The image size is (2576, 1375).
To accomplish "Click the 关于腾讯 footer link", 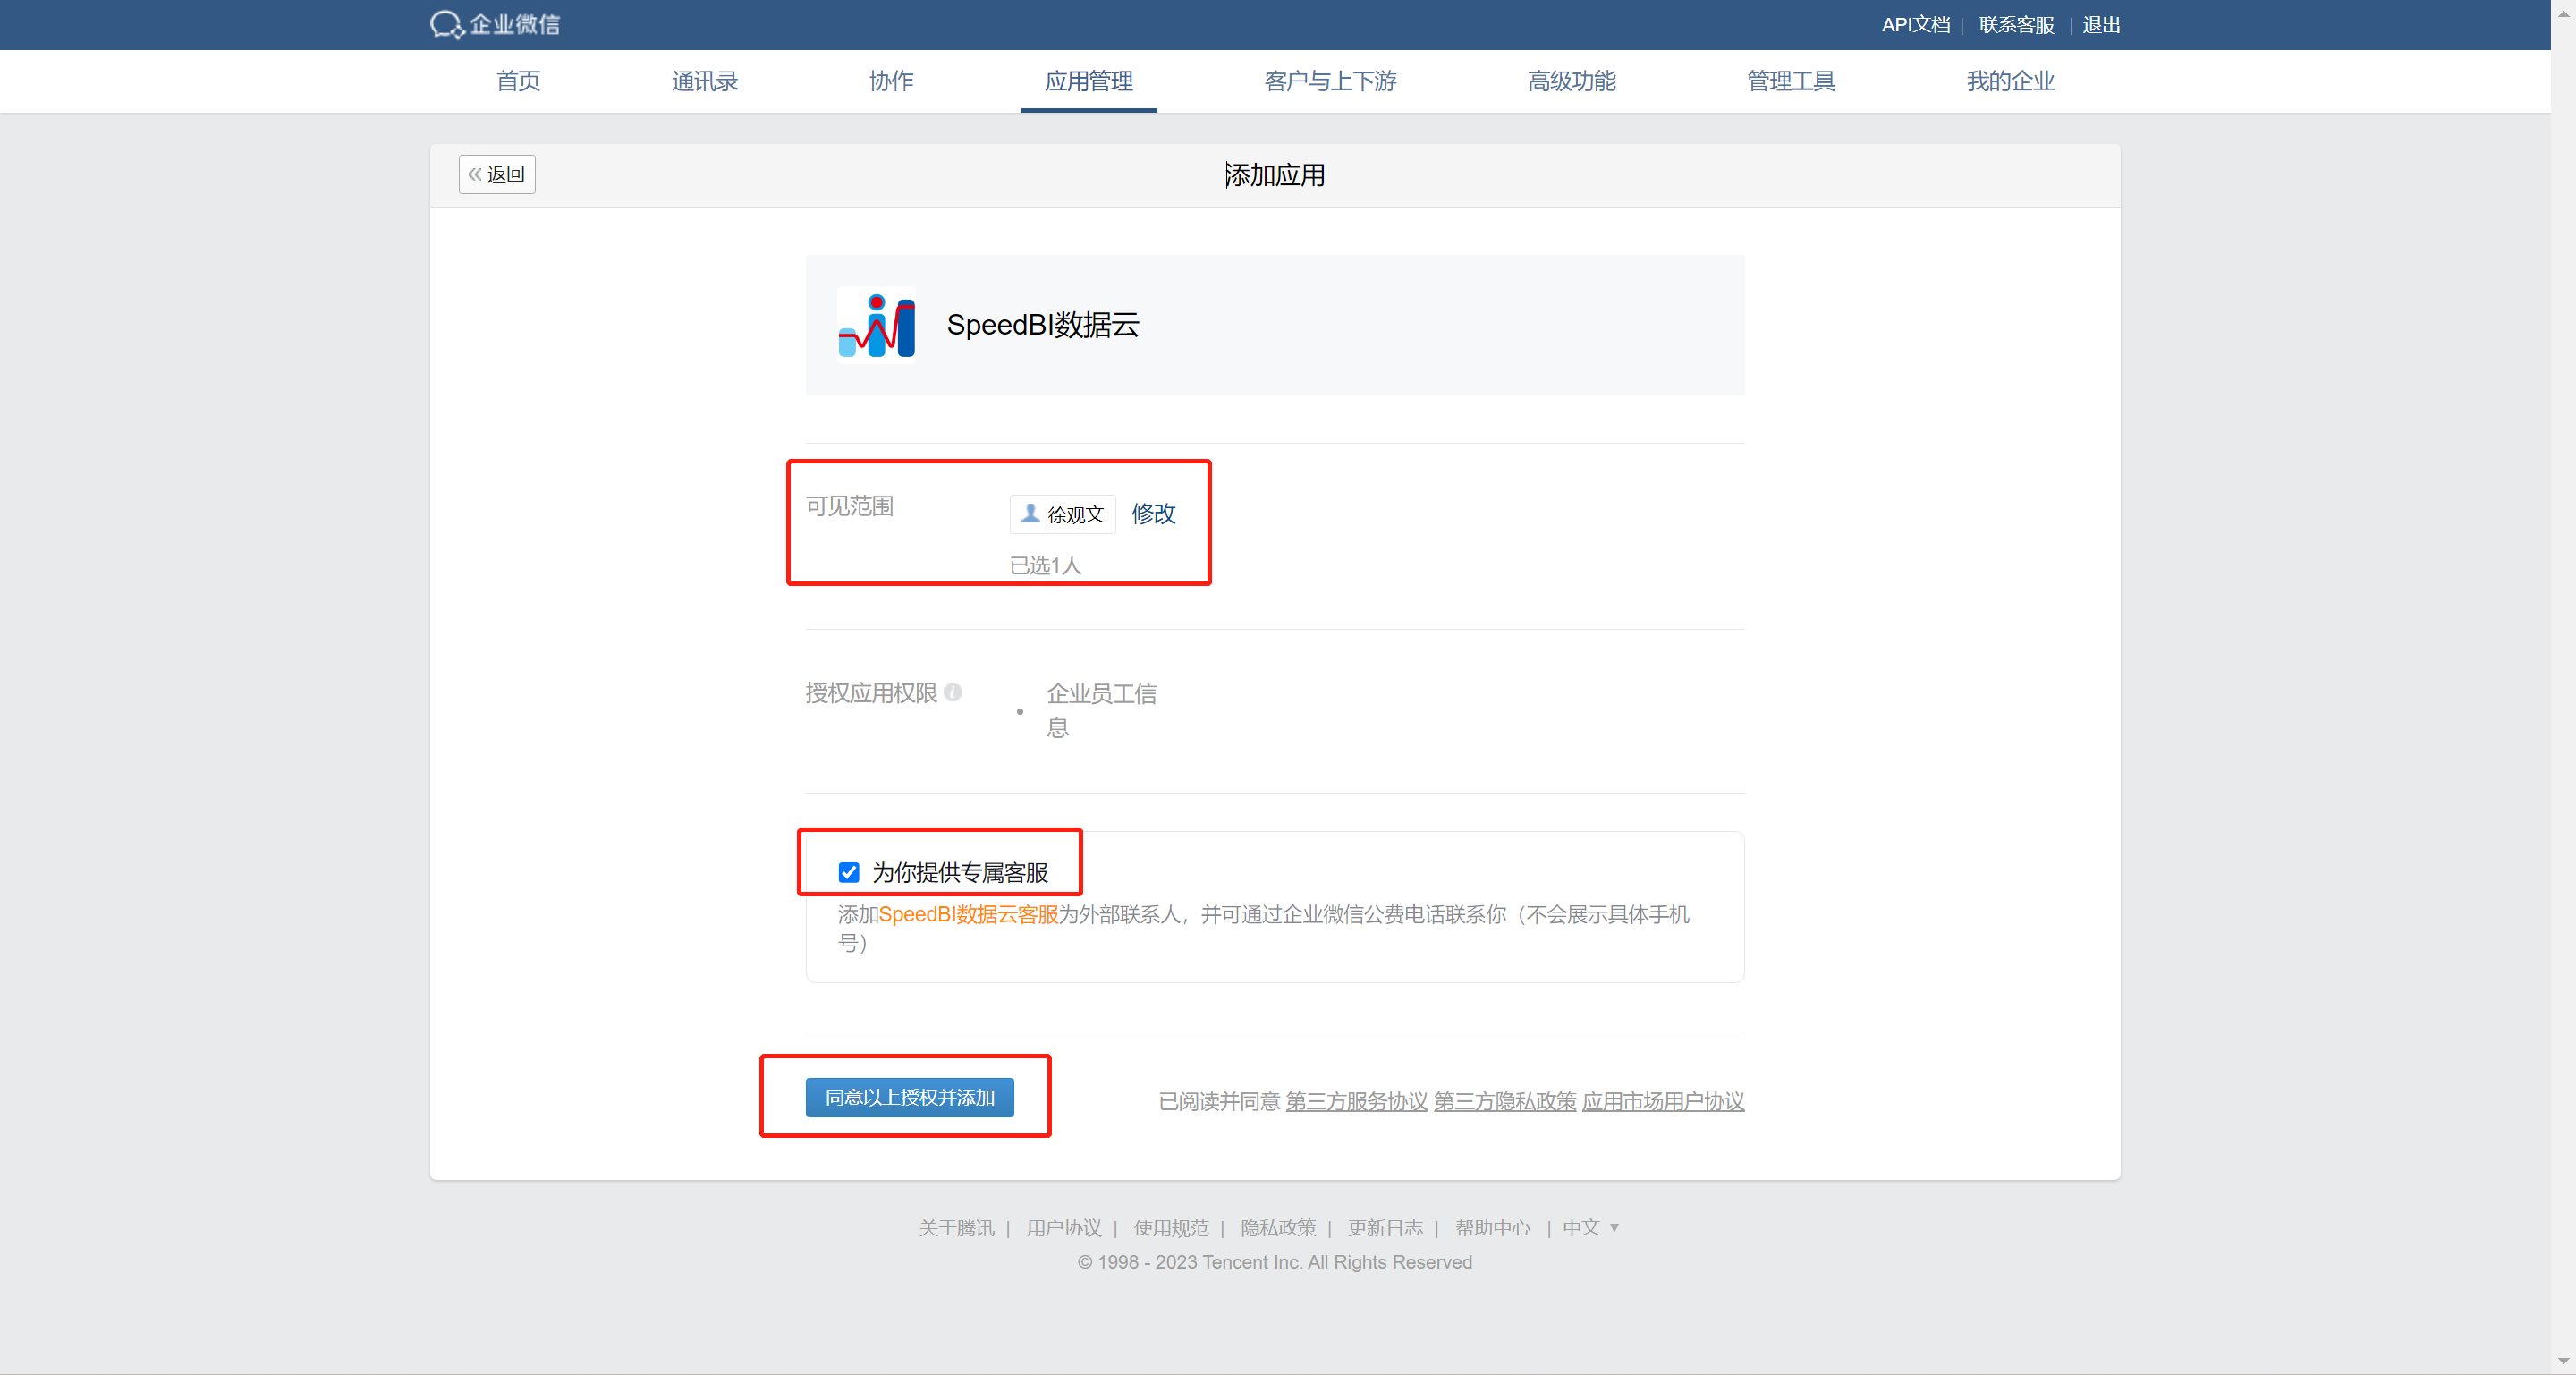I will pos(957,1227).
